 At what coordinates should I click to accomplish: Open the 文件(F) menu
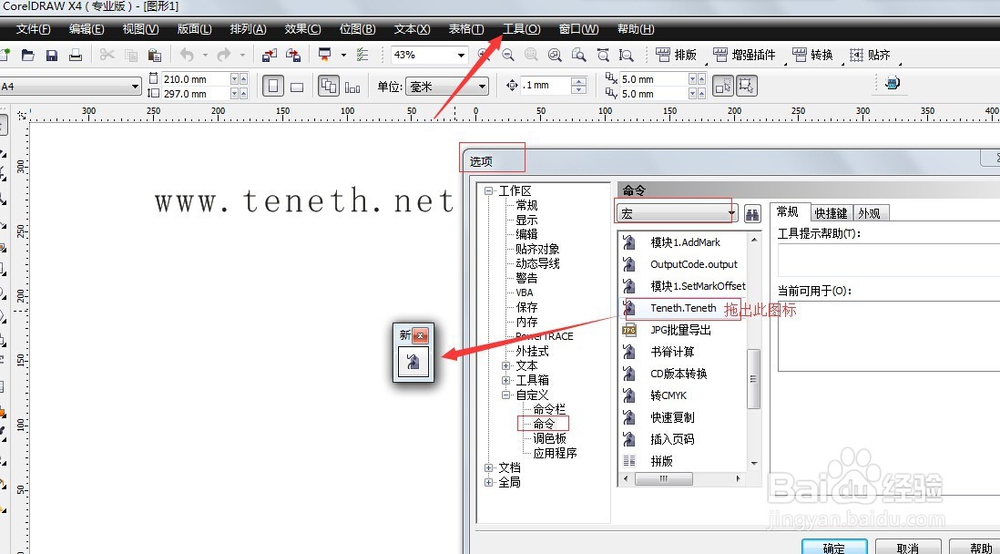33,29
